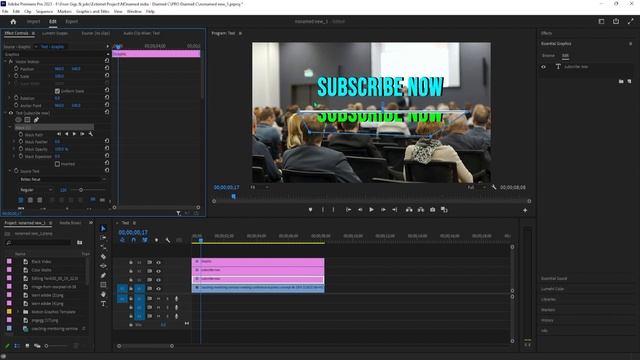Viewport: 640px width, 360px height.
Task: Click the Extract button
Action: coord(421,210)
